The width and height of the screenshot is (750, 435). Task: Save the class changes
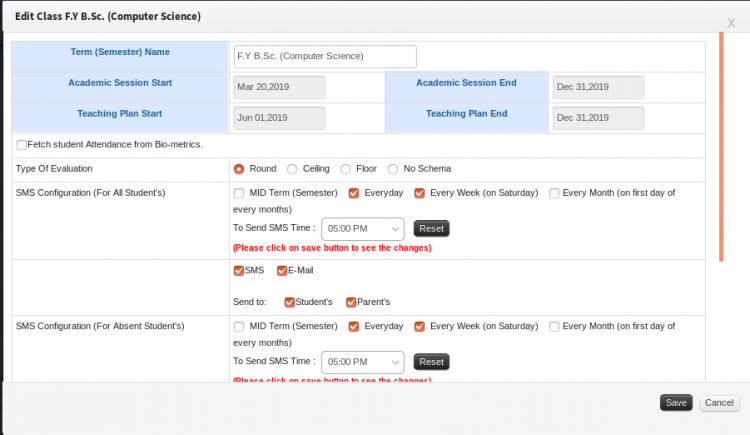(x=676, y=403)
